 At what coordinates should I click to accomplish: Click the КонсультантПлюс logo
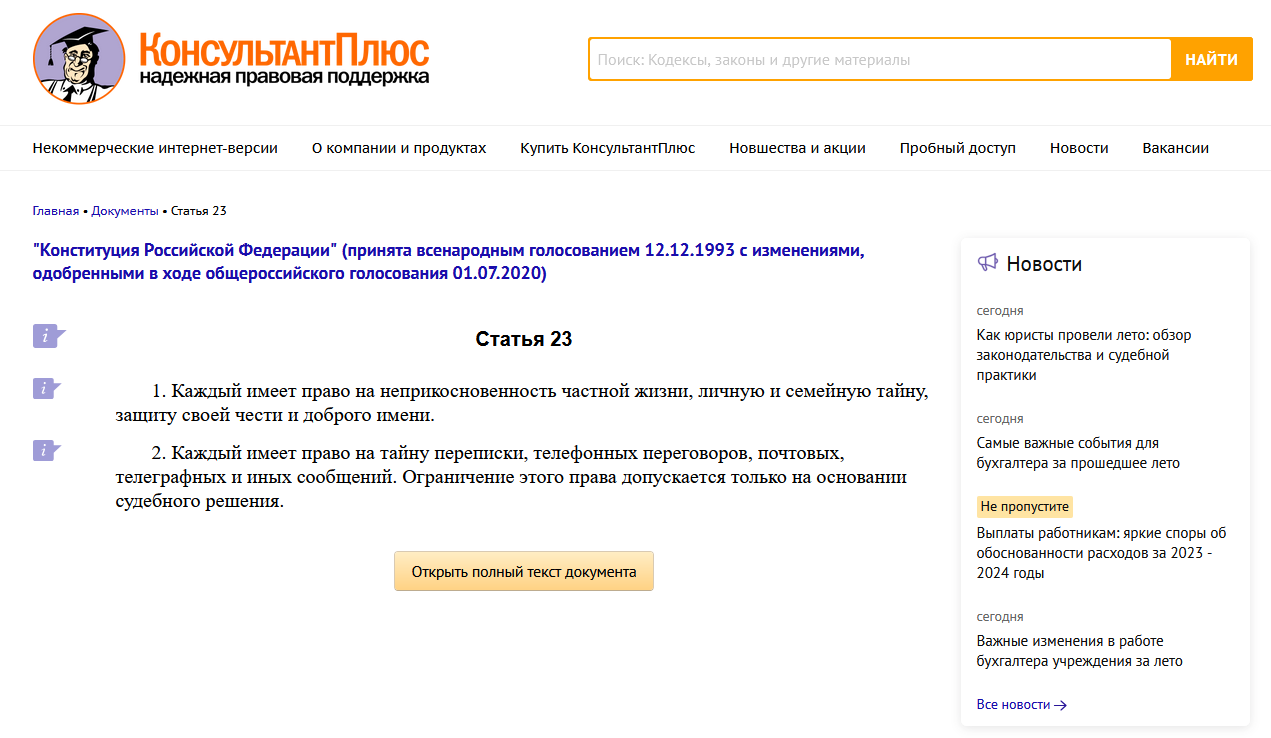(232, 59)
